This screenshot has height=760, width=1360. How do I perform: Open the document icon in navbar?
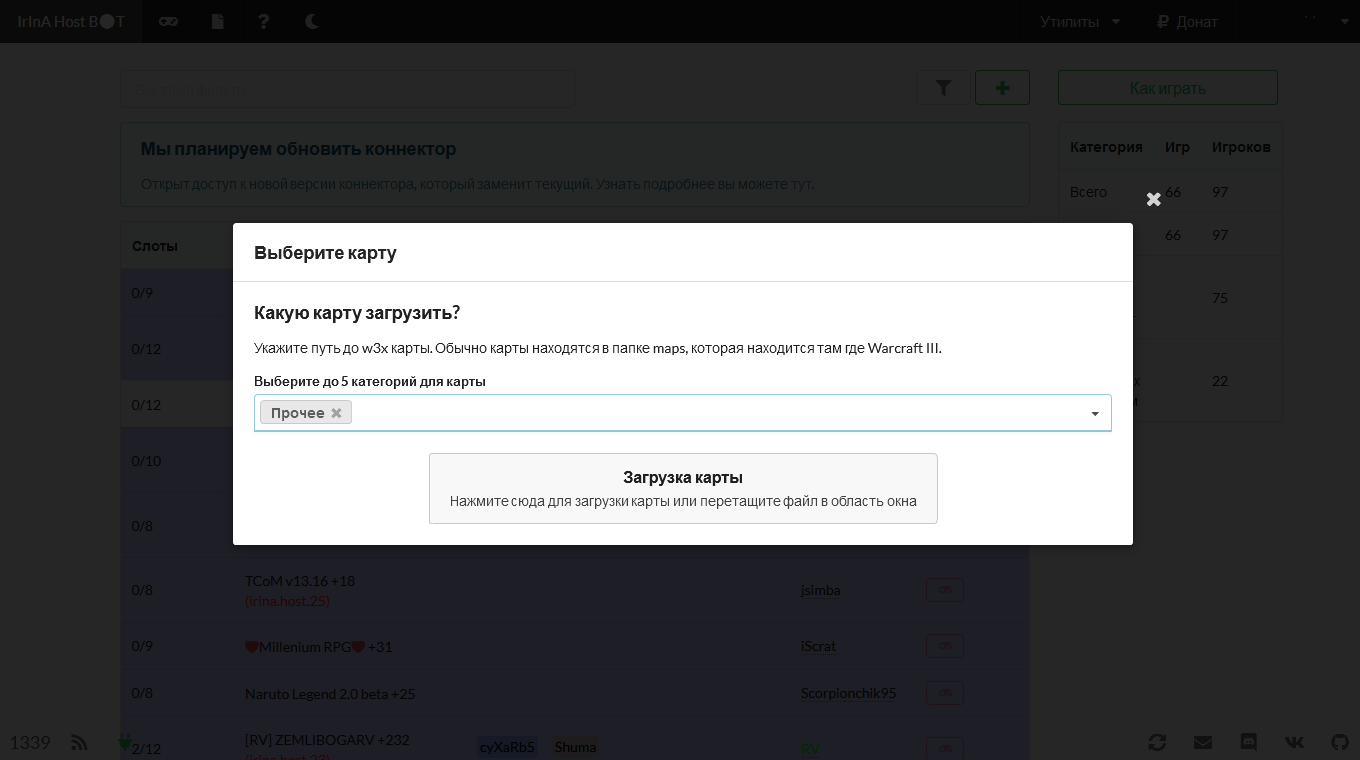tap(218, 21)
